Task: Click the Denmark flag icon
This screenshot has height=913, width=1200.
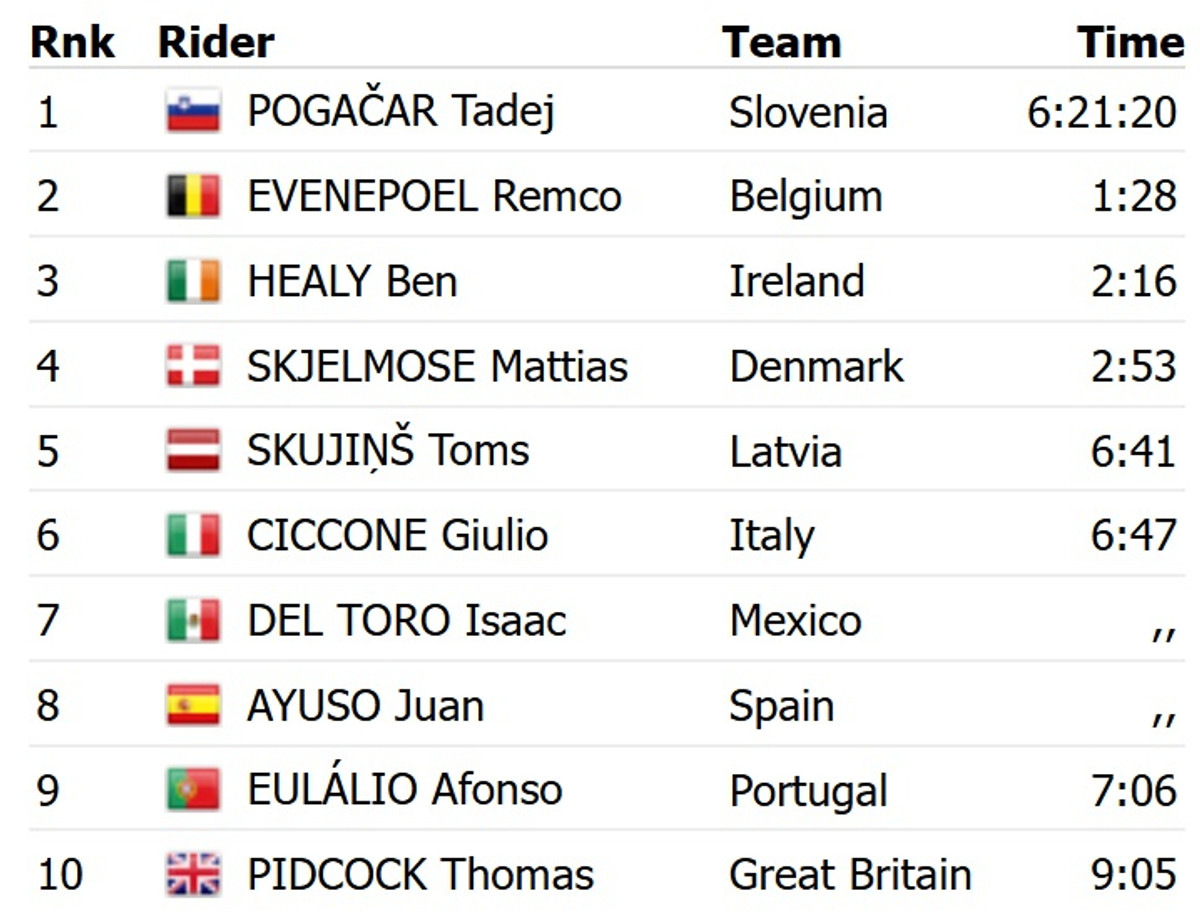Action: coord(193,366)
